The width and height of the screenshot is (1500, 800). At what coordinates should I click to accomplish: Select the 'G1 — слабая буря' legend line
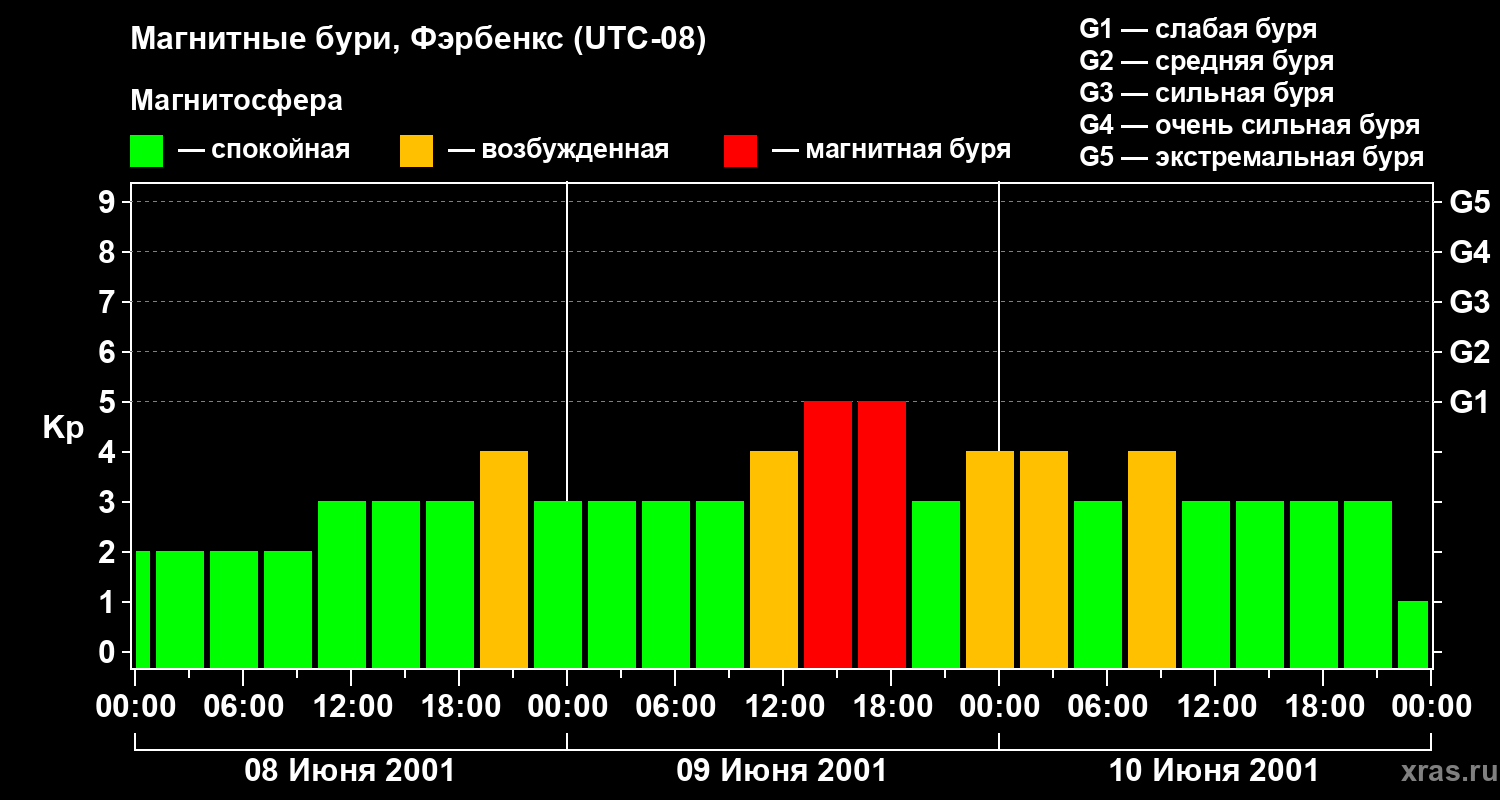pyautogui.click(x=1198, y=29)
